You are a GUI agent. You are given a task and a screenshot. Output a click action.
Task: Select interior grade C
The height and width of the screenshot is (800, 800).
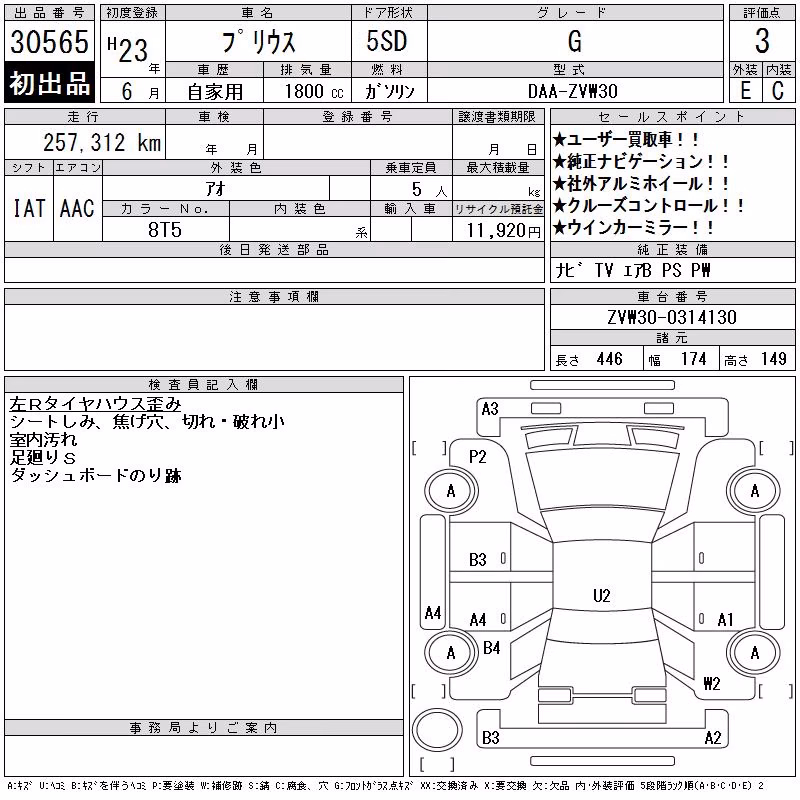tap(778, 91)
